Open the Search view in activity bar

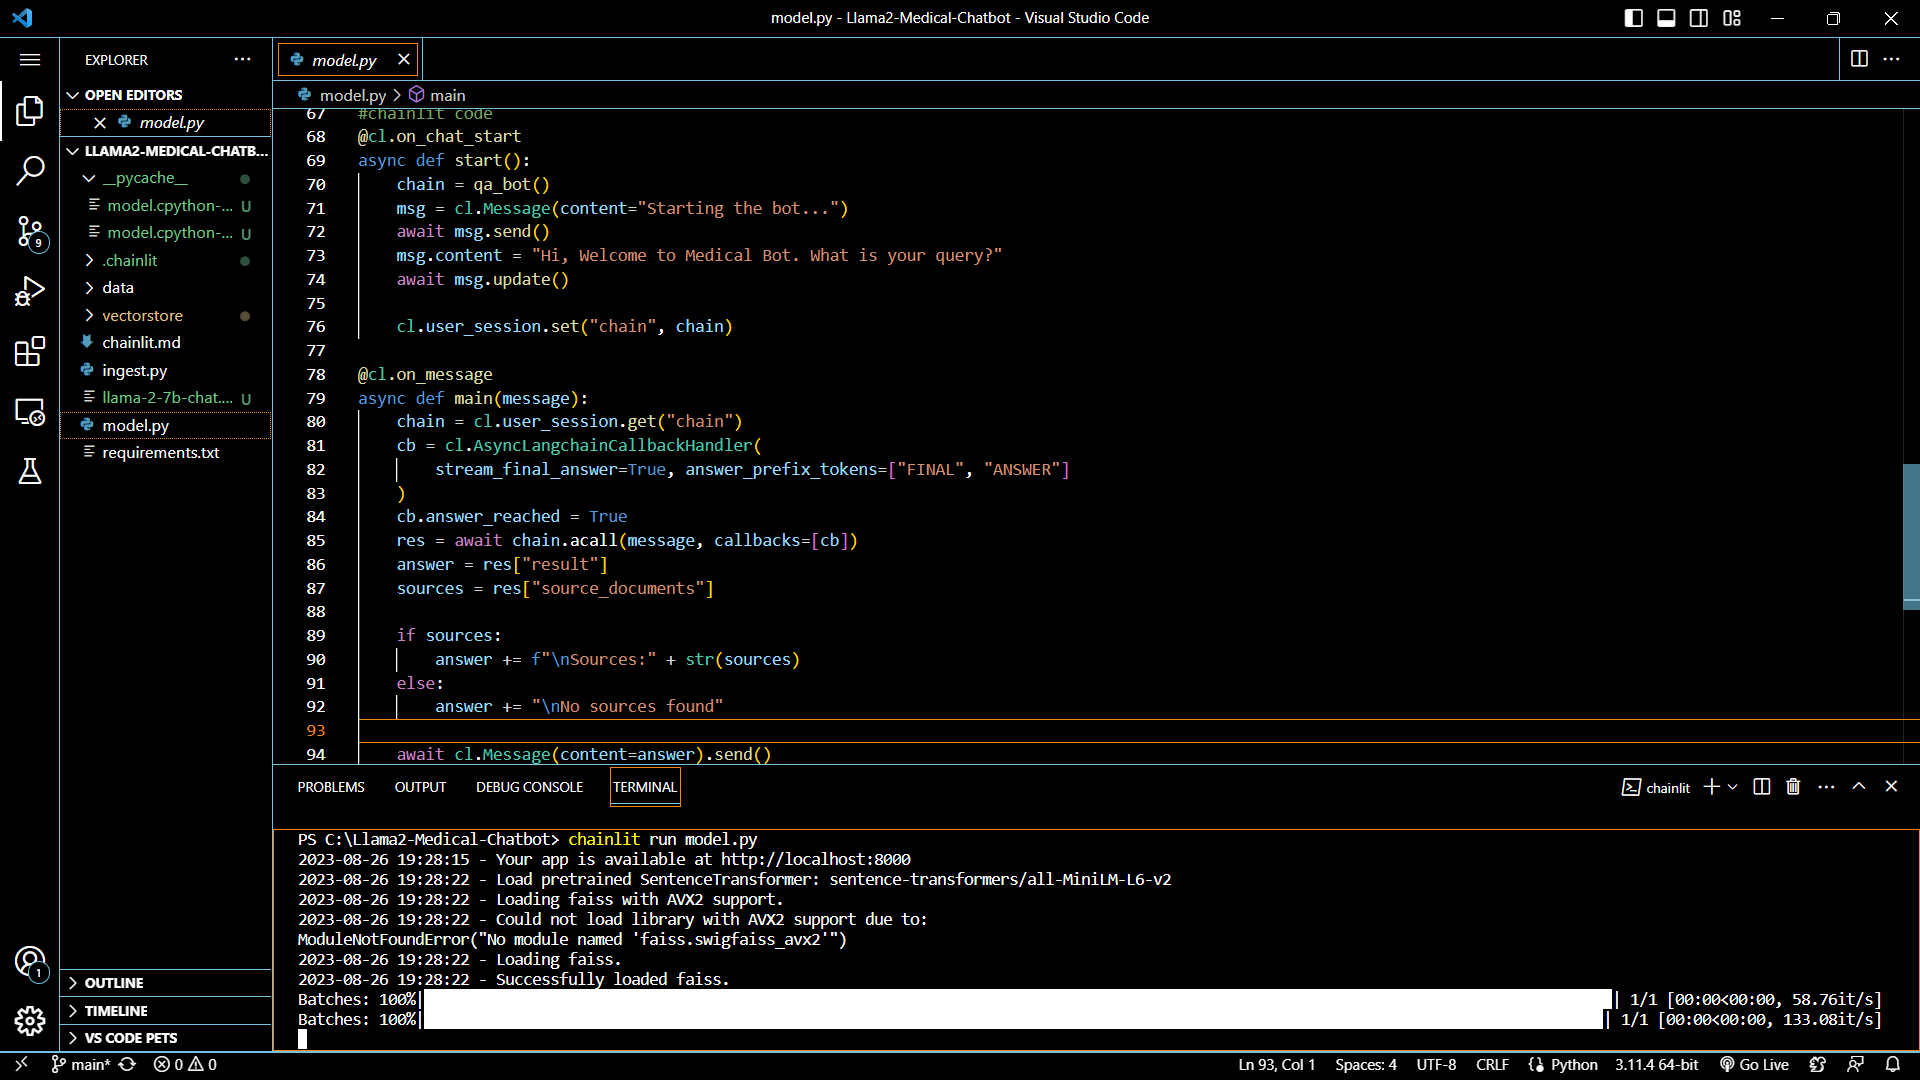30,170
